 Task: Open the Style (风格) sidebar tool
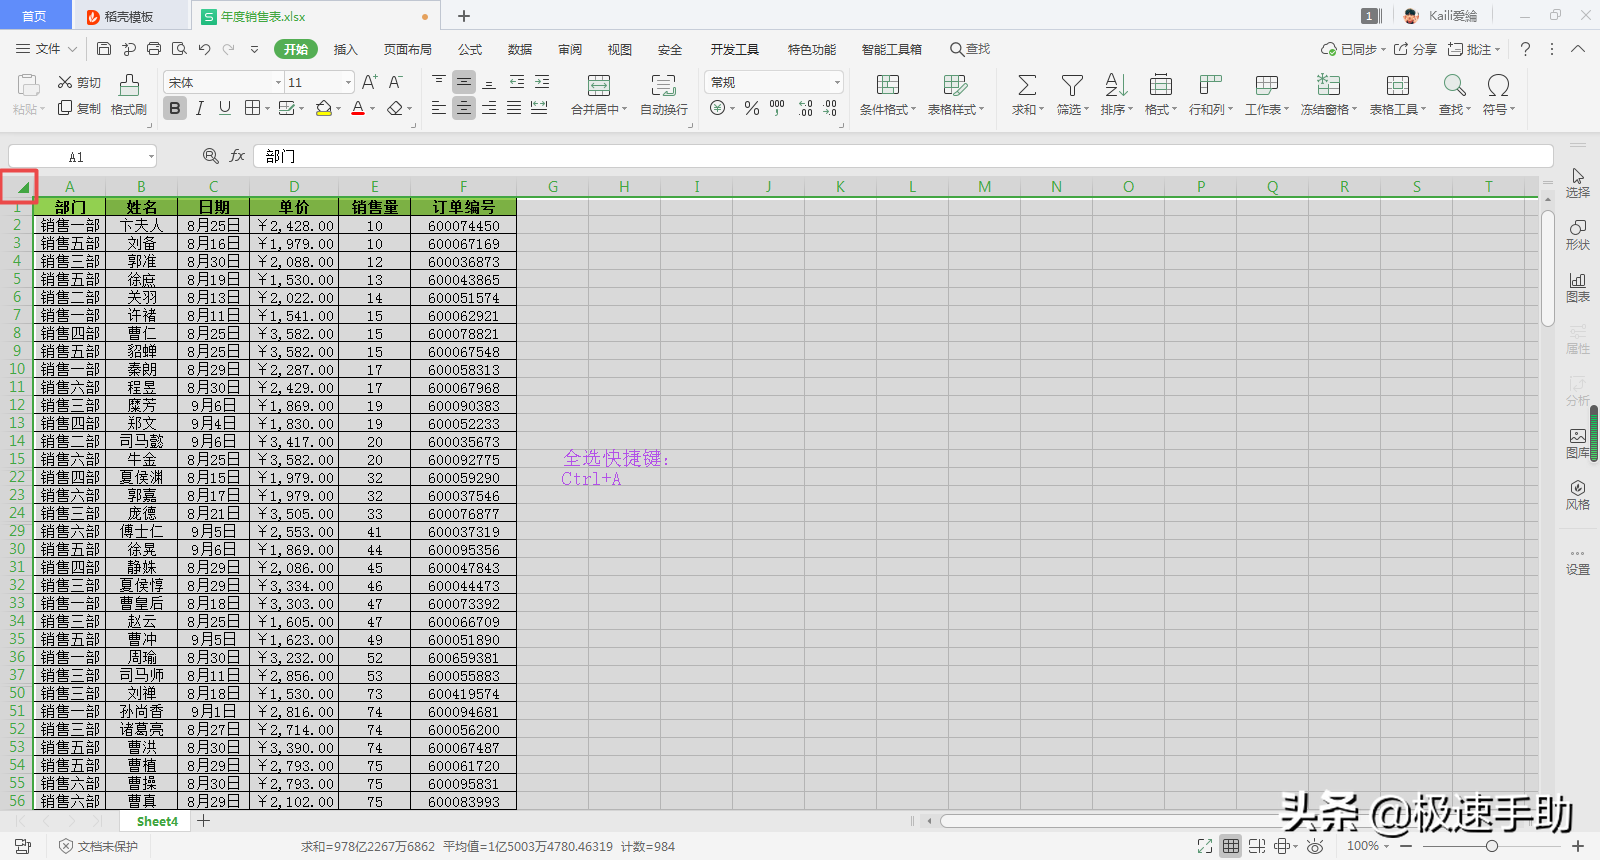[x=1578, y=494]
